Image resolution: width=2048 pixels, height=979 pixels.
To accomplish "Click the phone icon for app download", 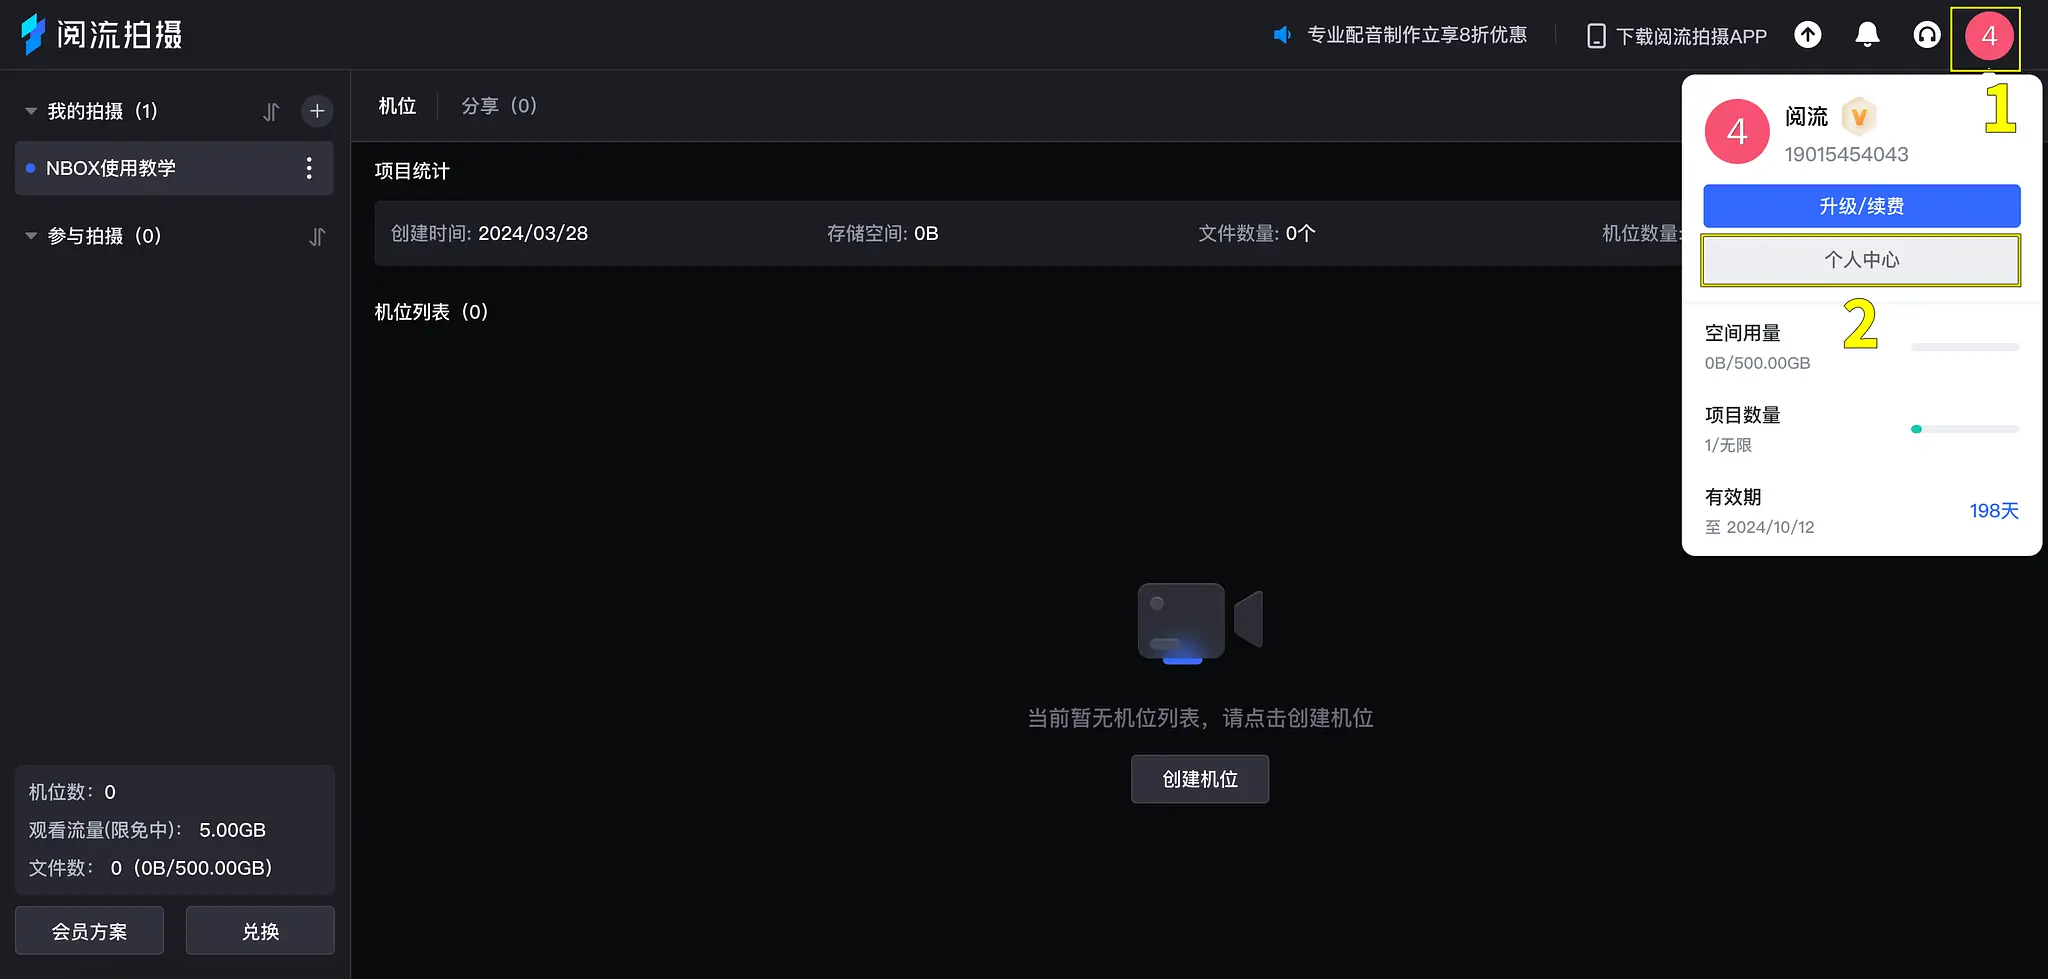I will (1596, 36).
